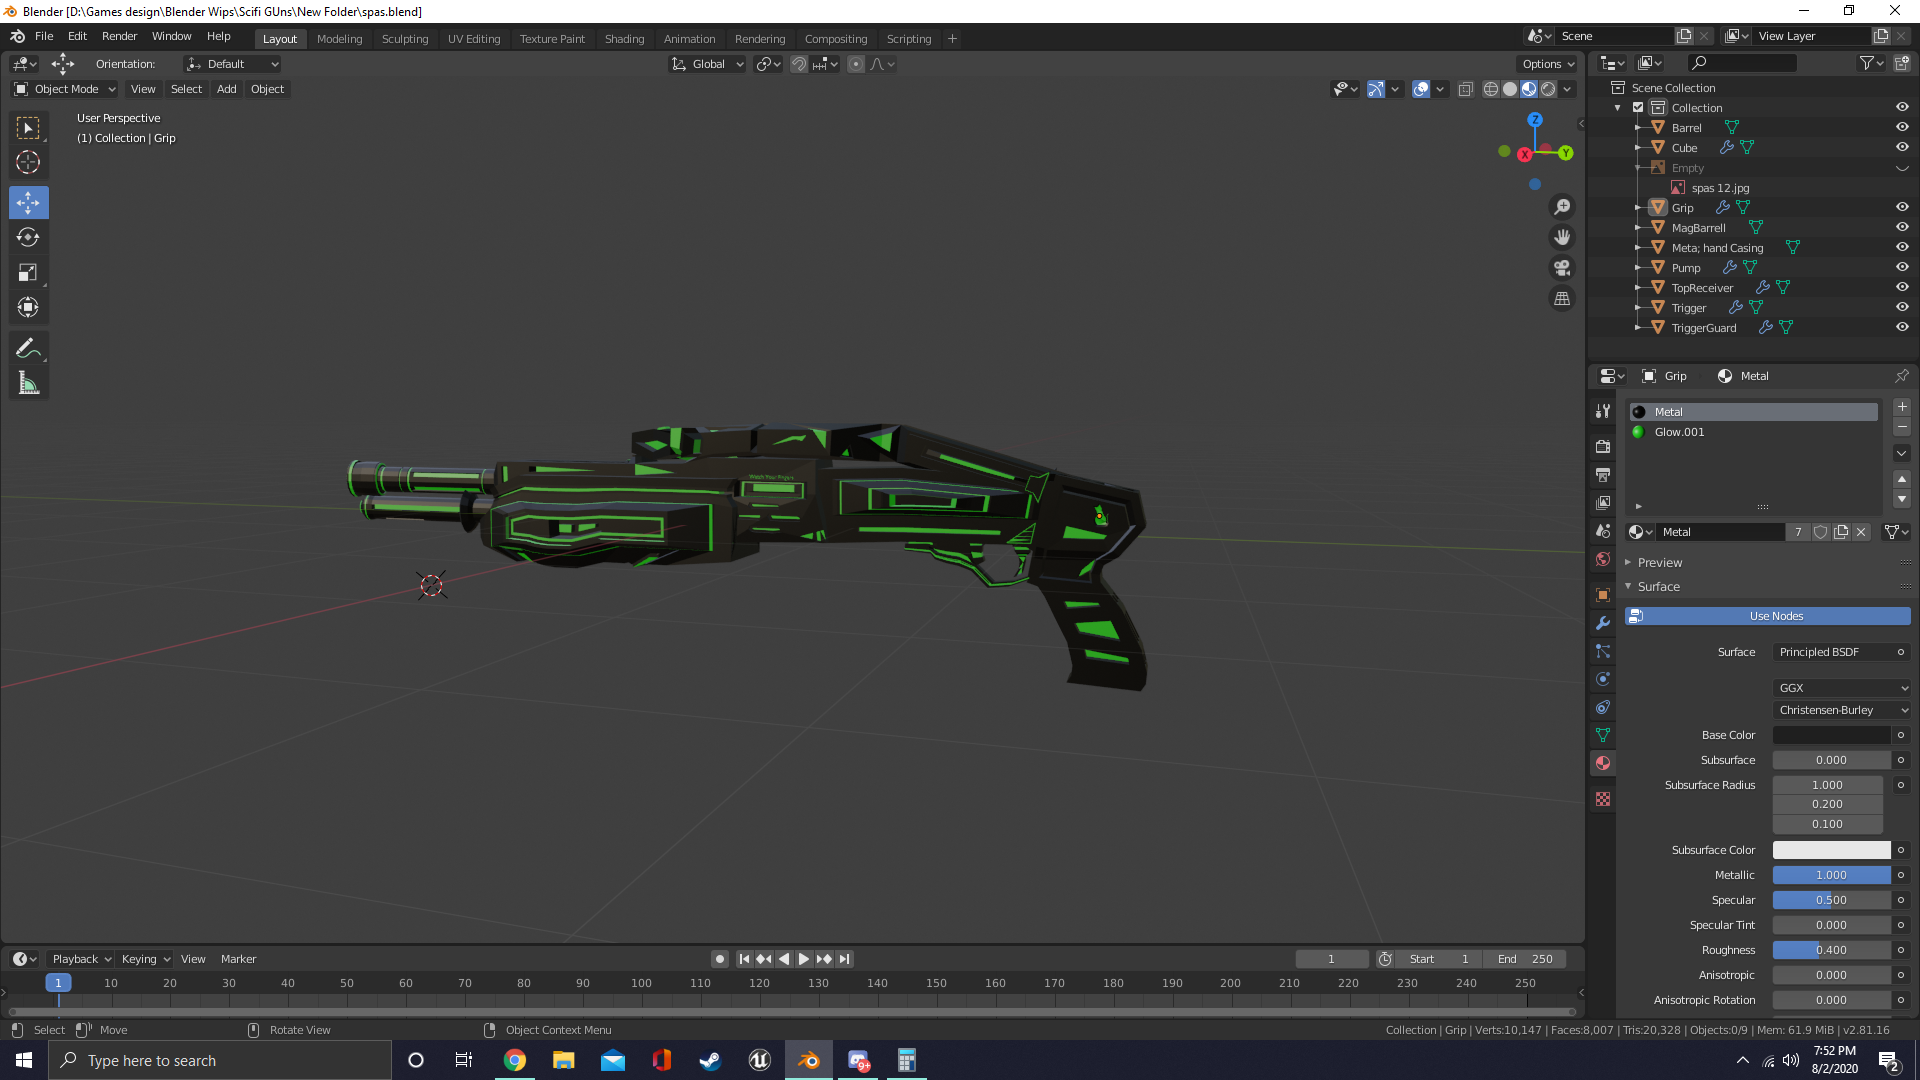Switch viewport to rendered shading mode
1920x1080 pixels.
coord(1547,88)
